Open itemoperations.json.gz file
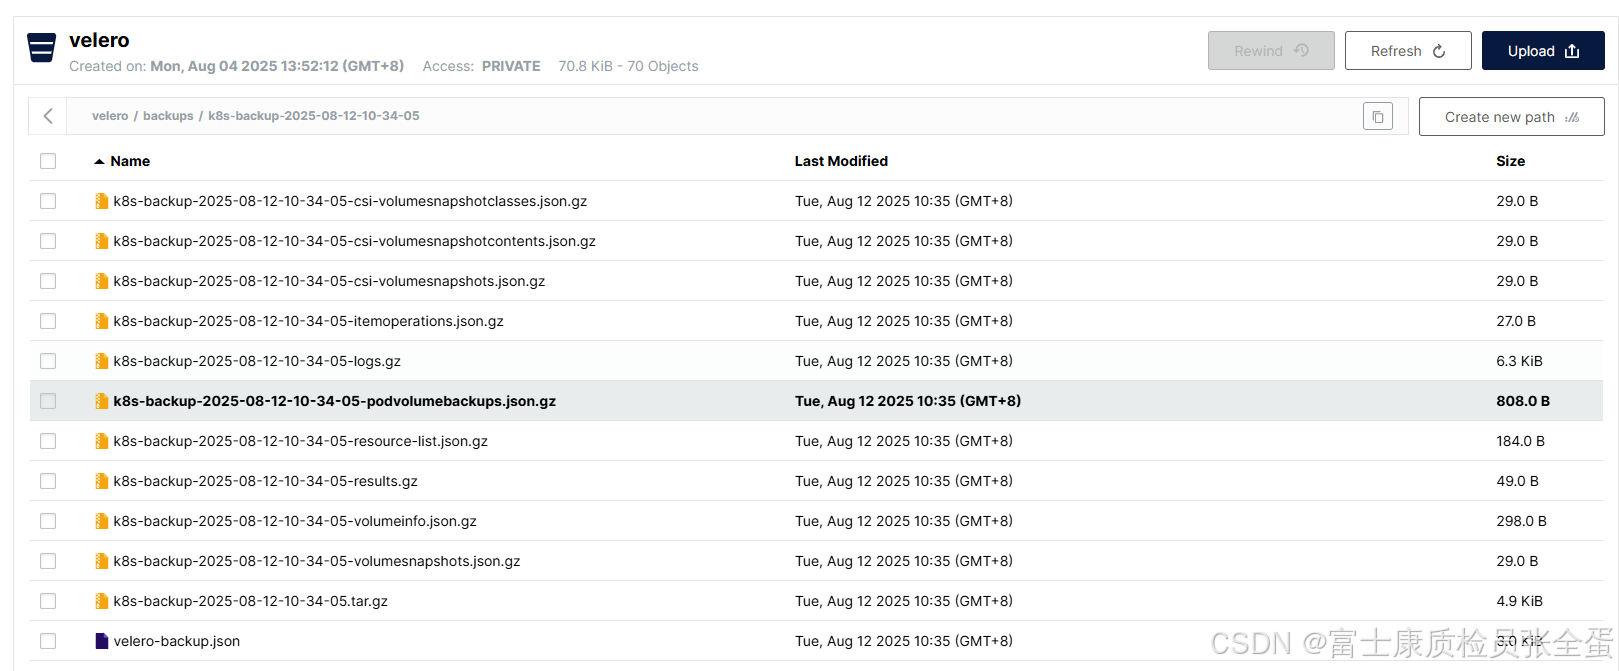 click(309, 321)
